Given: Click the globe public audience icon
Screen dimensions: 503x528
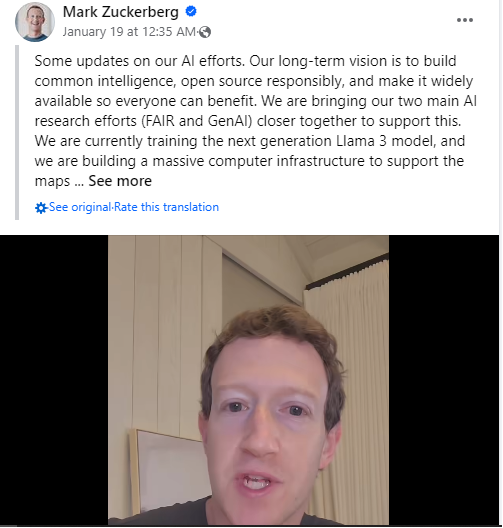Looking at the screenshot, I should (x=205, y=32).
